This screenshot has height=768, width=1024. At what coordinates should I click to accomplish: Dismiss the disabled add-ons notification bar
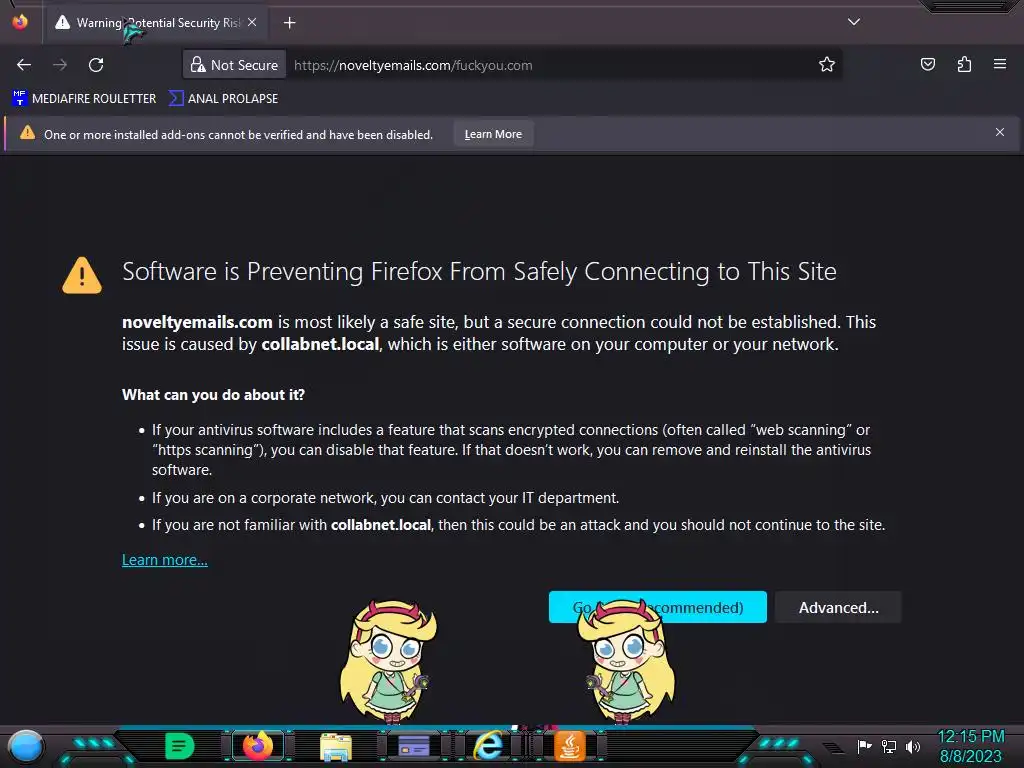pyautogui.click(x=1000, y=133)
